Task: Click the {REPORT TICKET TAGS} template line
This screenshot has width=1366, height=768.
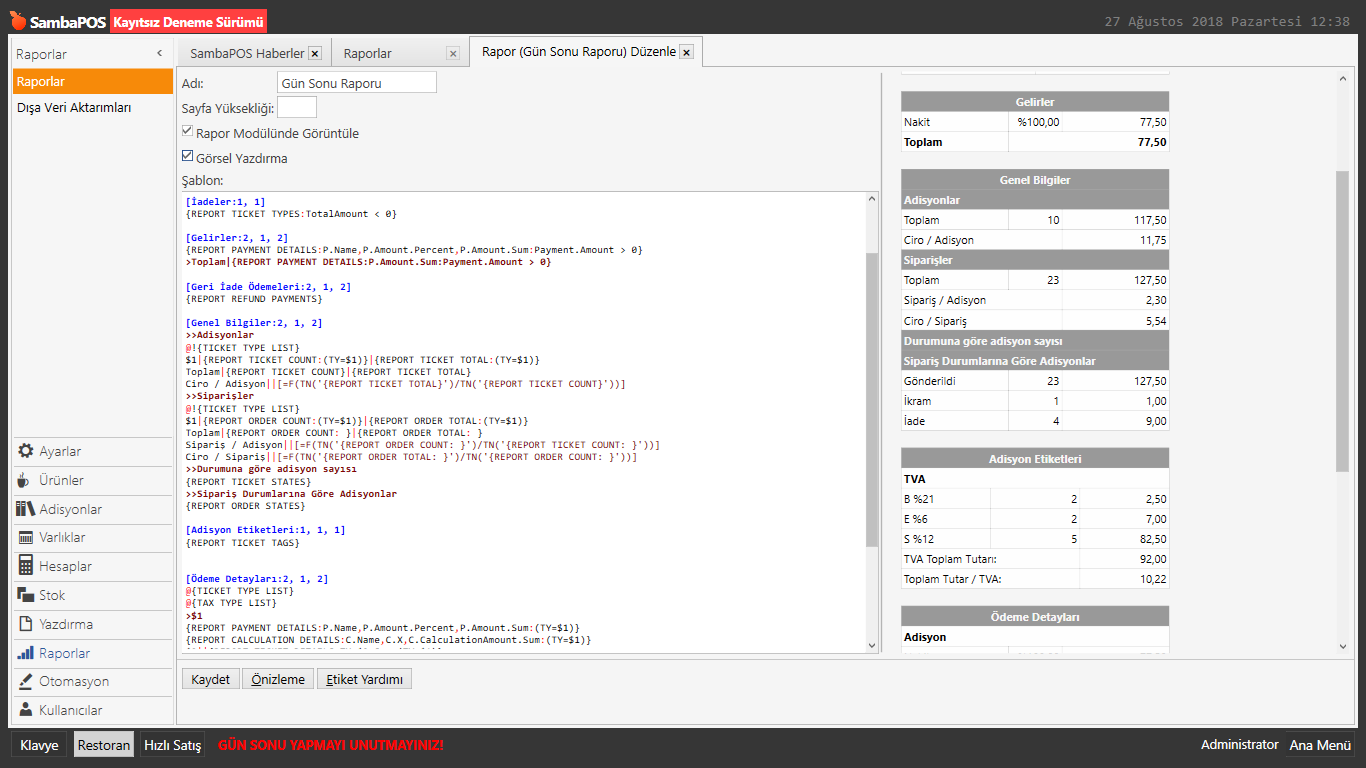Action: pyautogui.click(x=242, y=542)
